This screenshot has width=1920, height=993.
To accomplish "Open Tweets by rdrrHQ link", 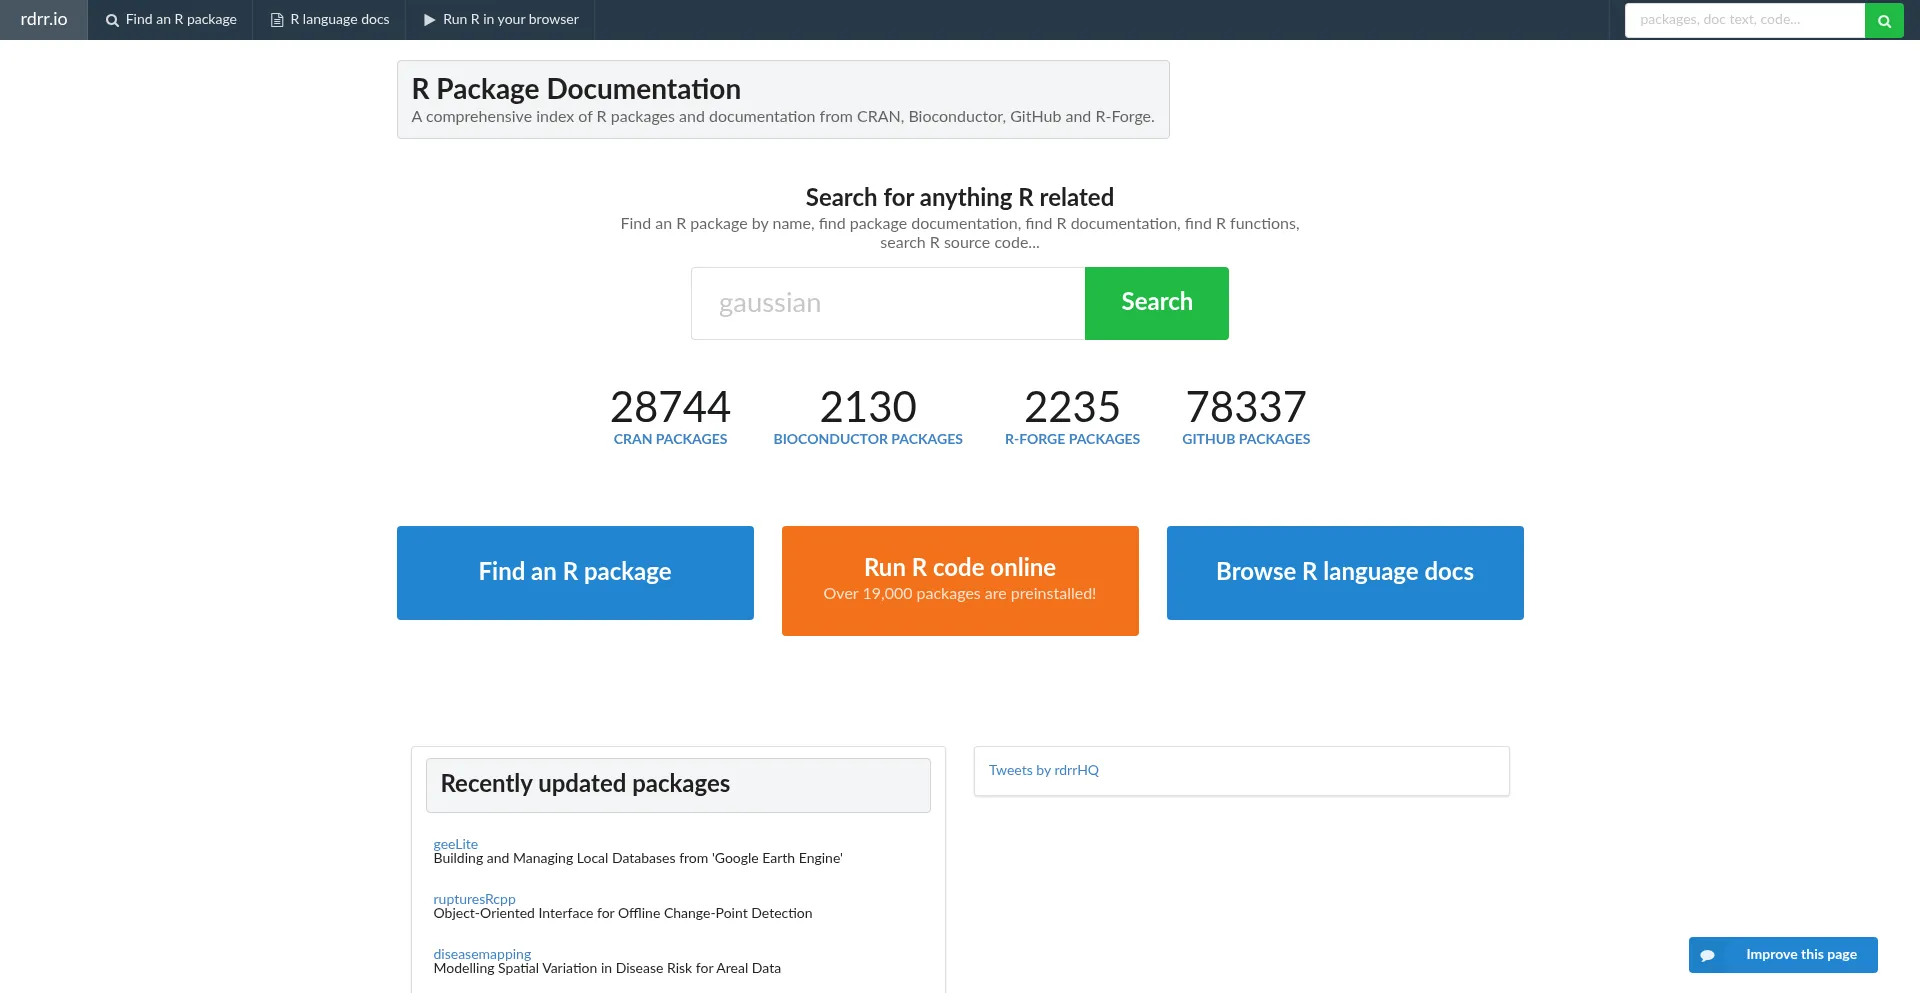I will coord(1043,770).
